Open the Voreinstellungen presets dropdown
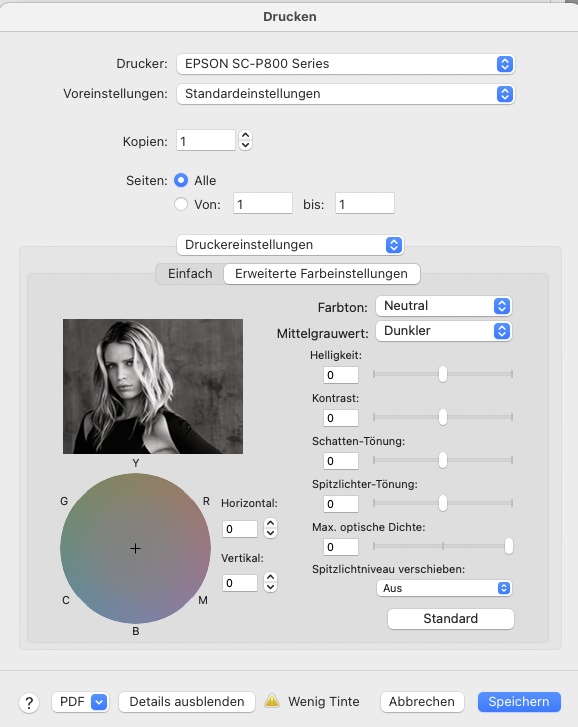Viewport: 578px width, 727px height. 346,94
